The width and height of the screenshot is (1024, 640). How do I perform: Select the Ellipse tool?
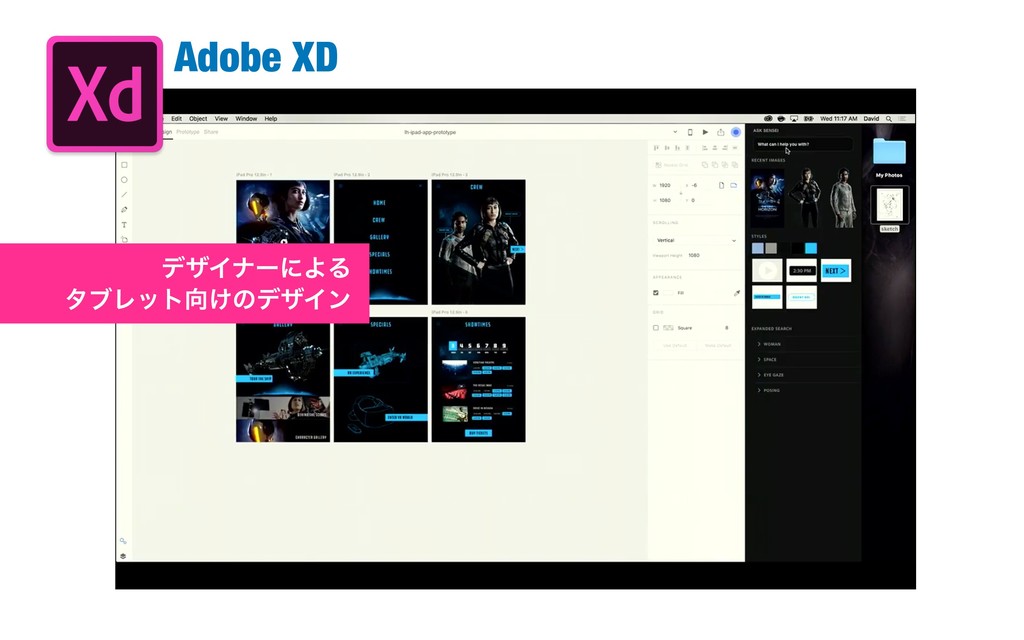(x=124, y=180)
